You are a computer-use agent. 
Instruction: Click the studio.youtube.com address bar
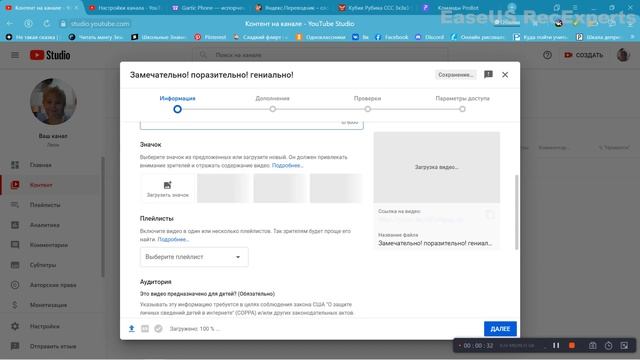[x=100, y=24]
